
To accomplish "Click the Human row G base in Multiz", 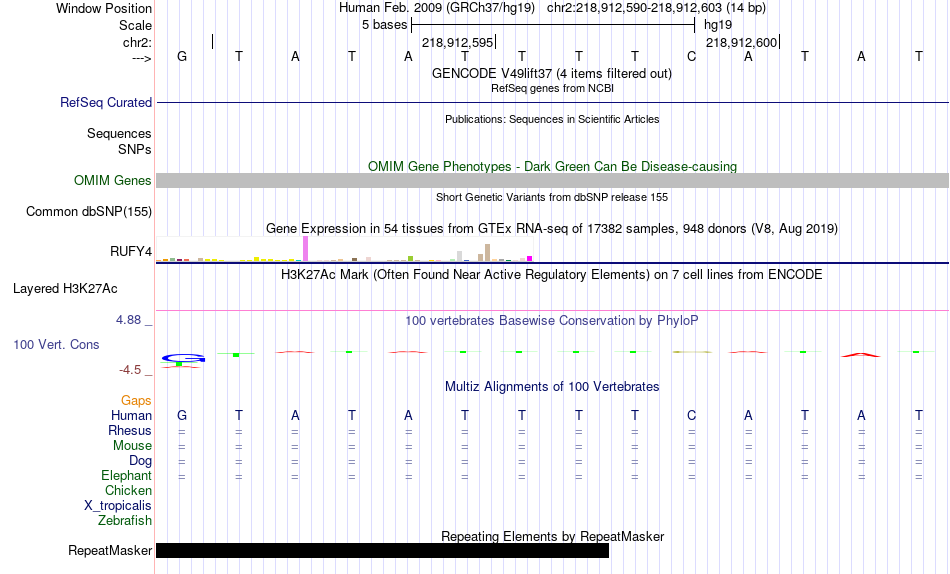I will [182, 416].
